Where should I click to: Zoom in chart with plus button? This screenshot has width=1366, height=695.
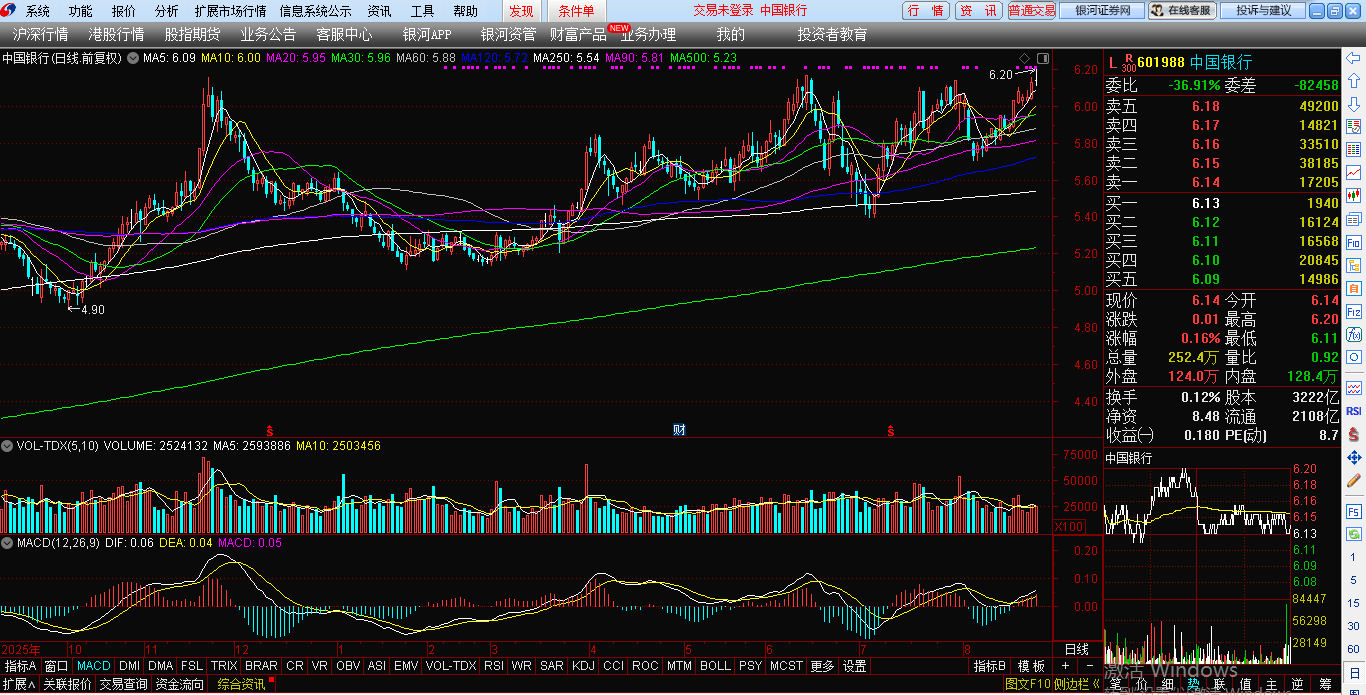(x=1065, y=666)
